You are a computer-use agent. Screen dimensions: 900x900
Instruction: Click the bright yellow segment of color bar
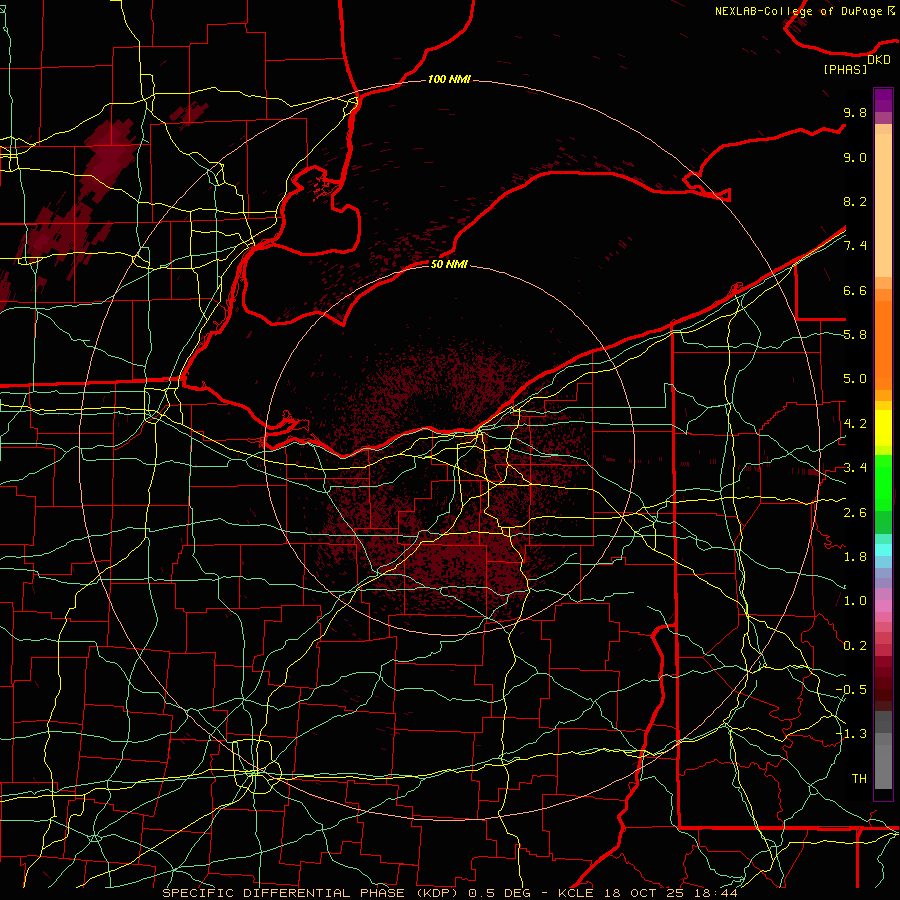883,428
